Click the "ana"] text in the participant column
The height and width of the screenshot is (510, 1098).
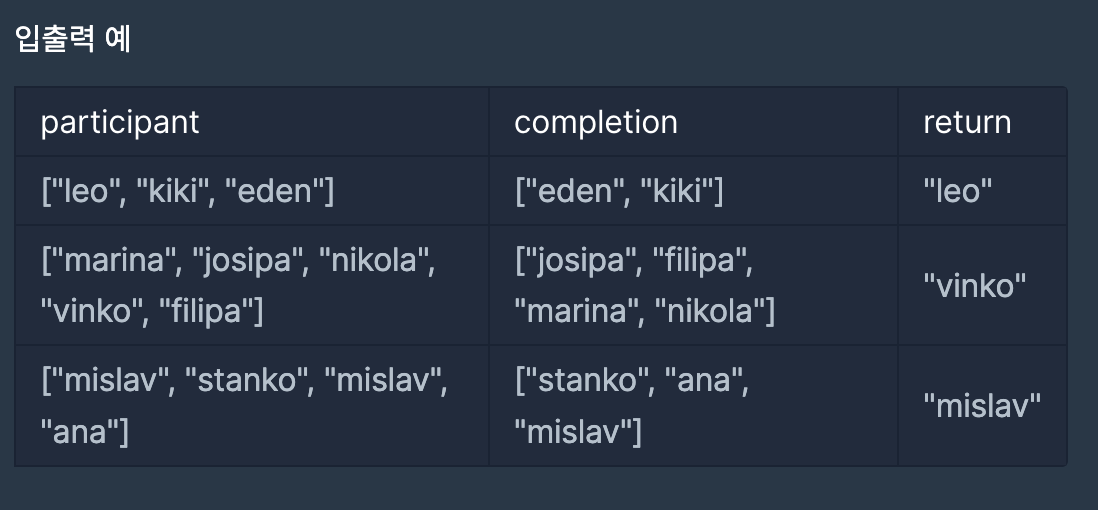[85, 431]
